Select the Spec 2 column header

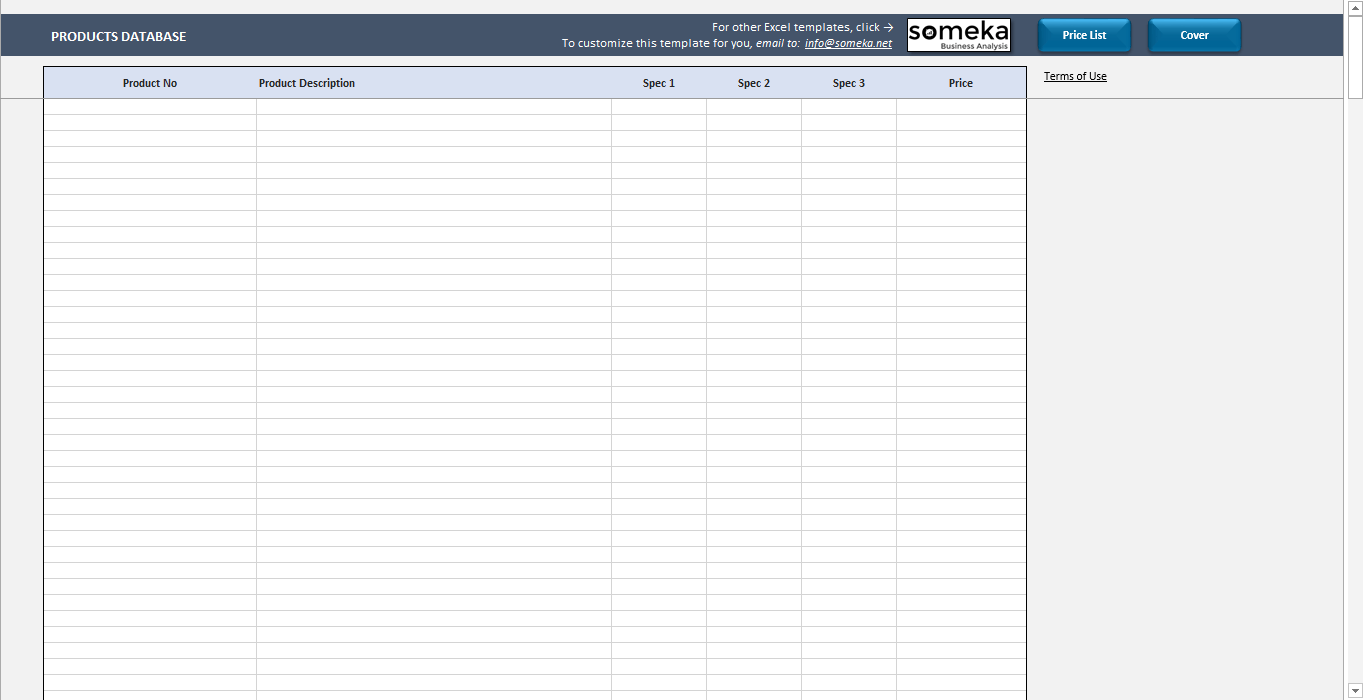(754, 83)
